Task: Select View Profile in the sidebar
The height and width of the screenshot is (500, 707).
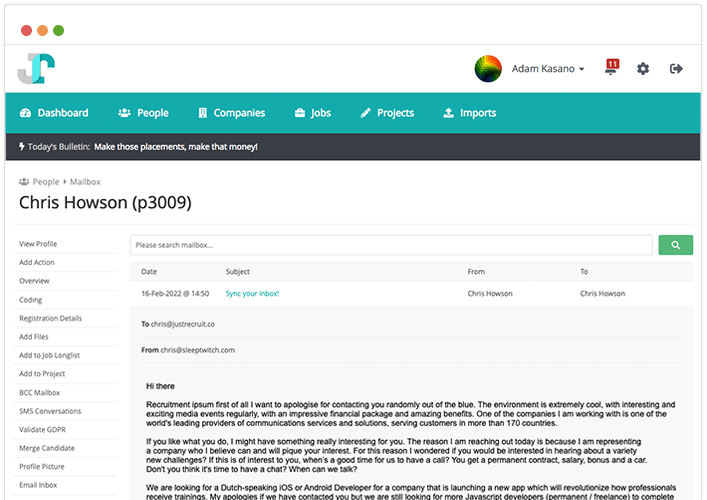Action: 38,244
